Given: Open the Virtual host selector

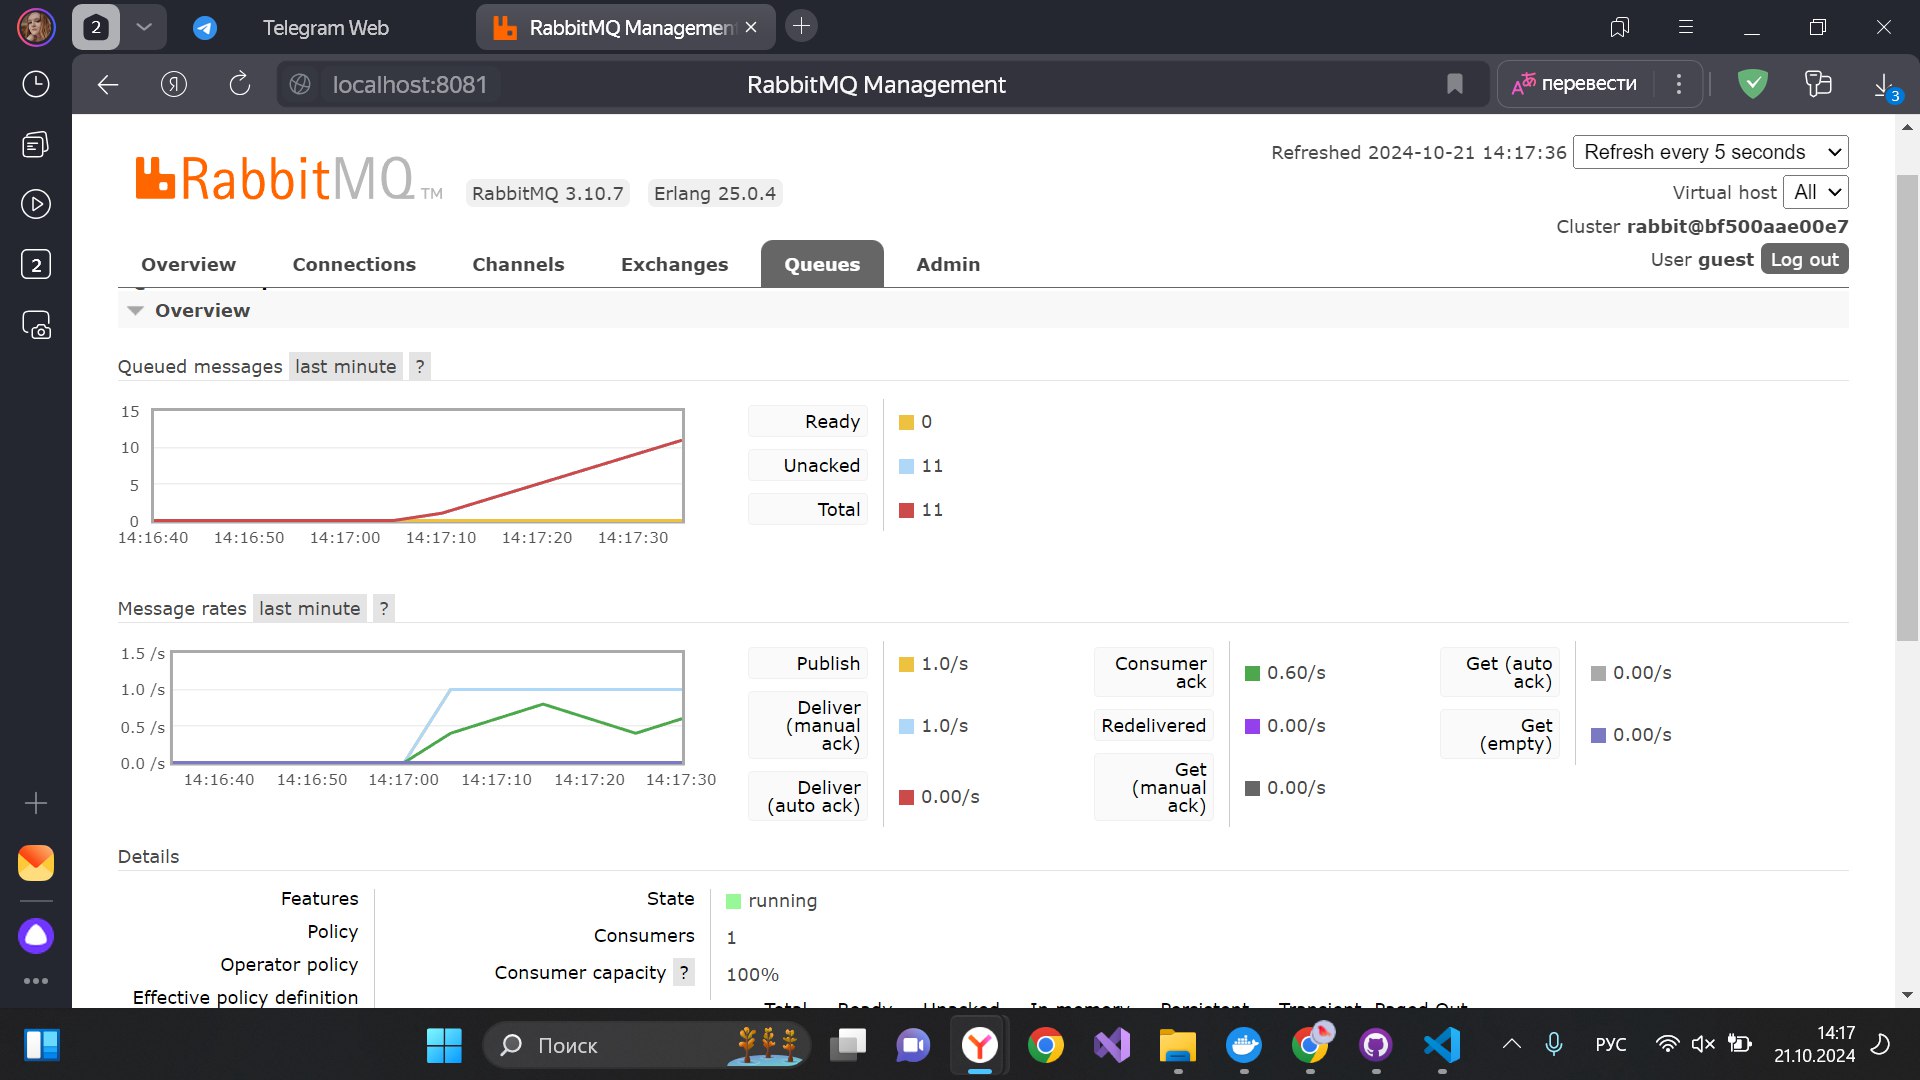Looking at the screenshot, I should [x=1816, y=192].
